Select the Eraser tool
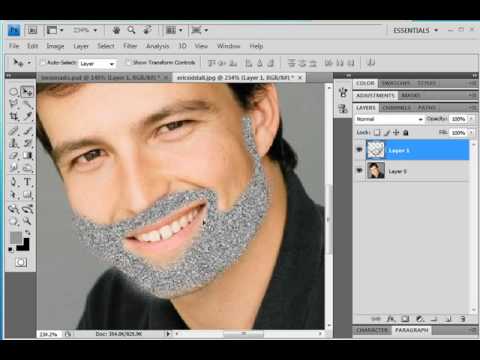Image resolution: width=480 pixels, height=360 pixels. point(14,155)
